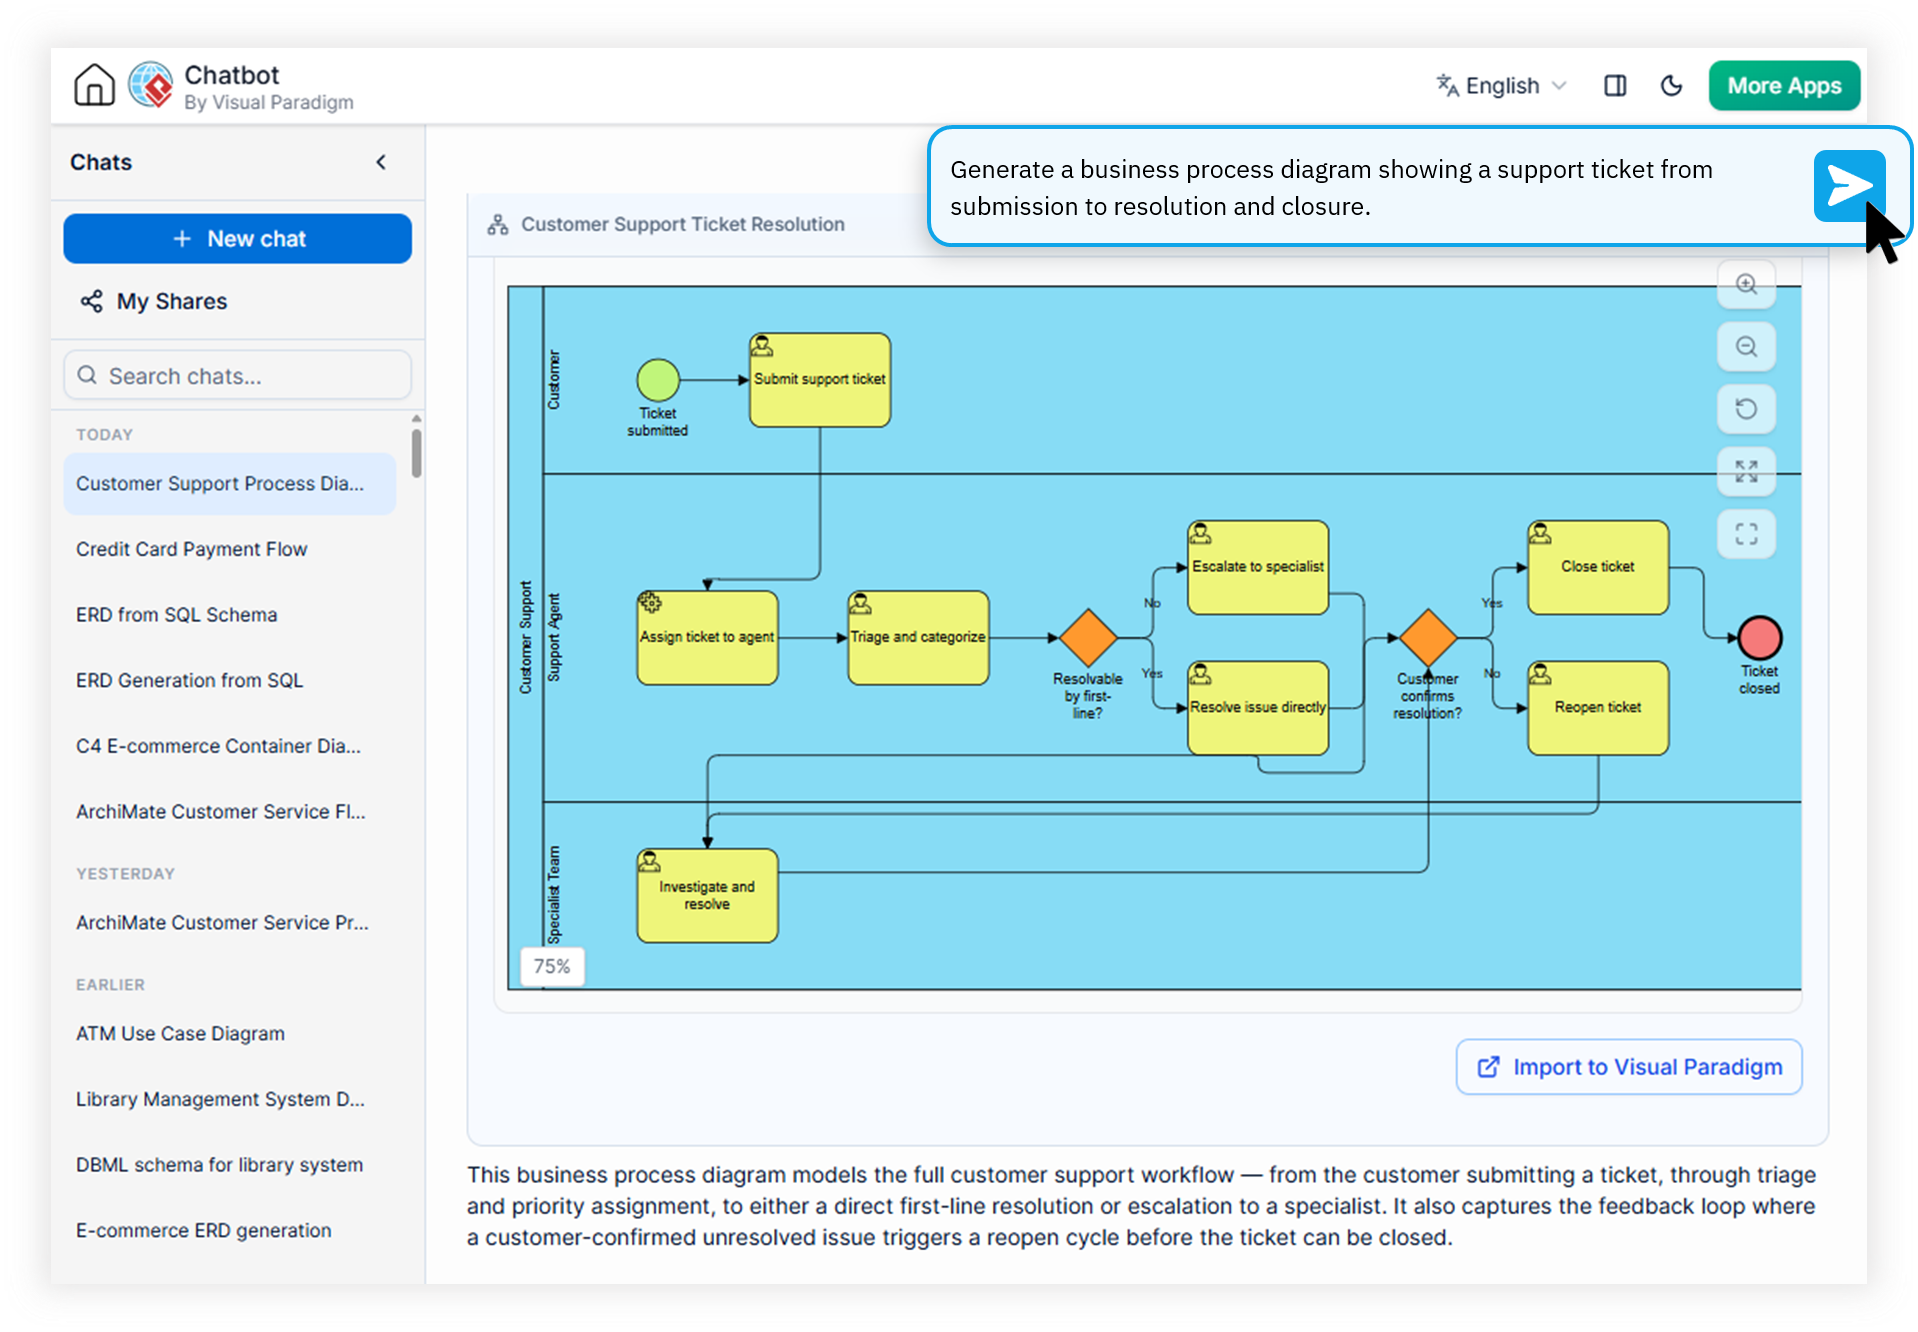Select the Triage and categorize task

tap(918, 638)
